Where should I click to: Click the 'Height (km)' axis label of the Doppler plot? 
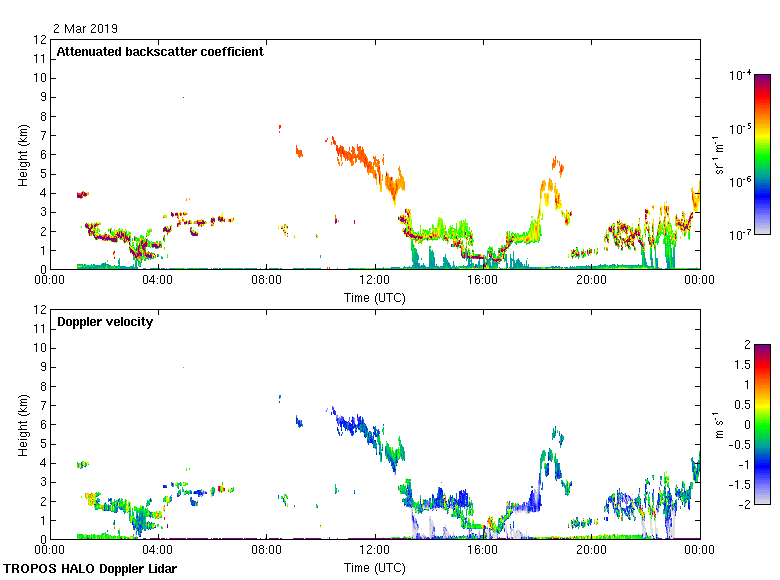tap(22, 424)
